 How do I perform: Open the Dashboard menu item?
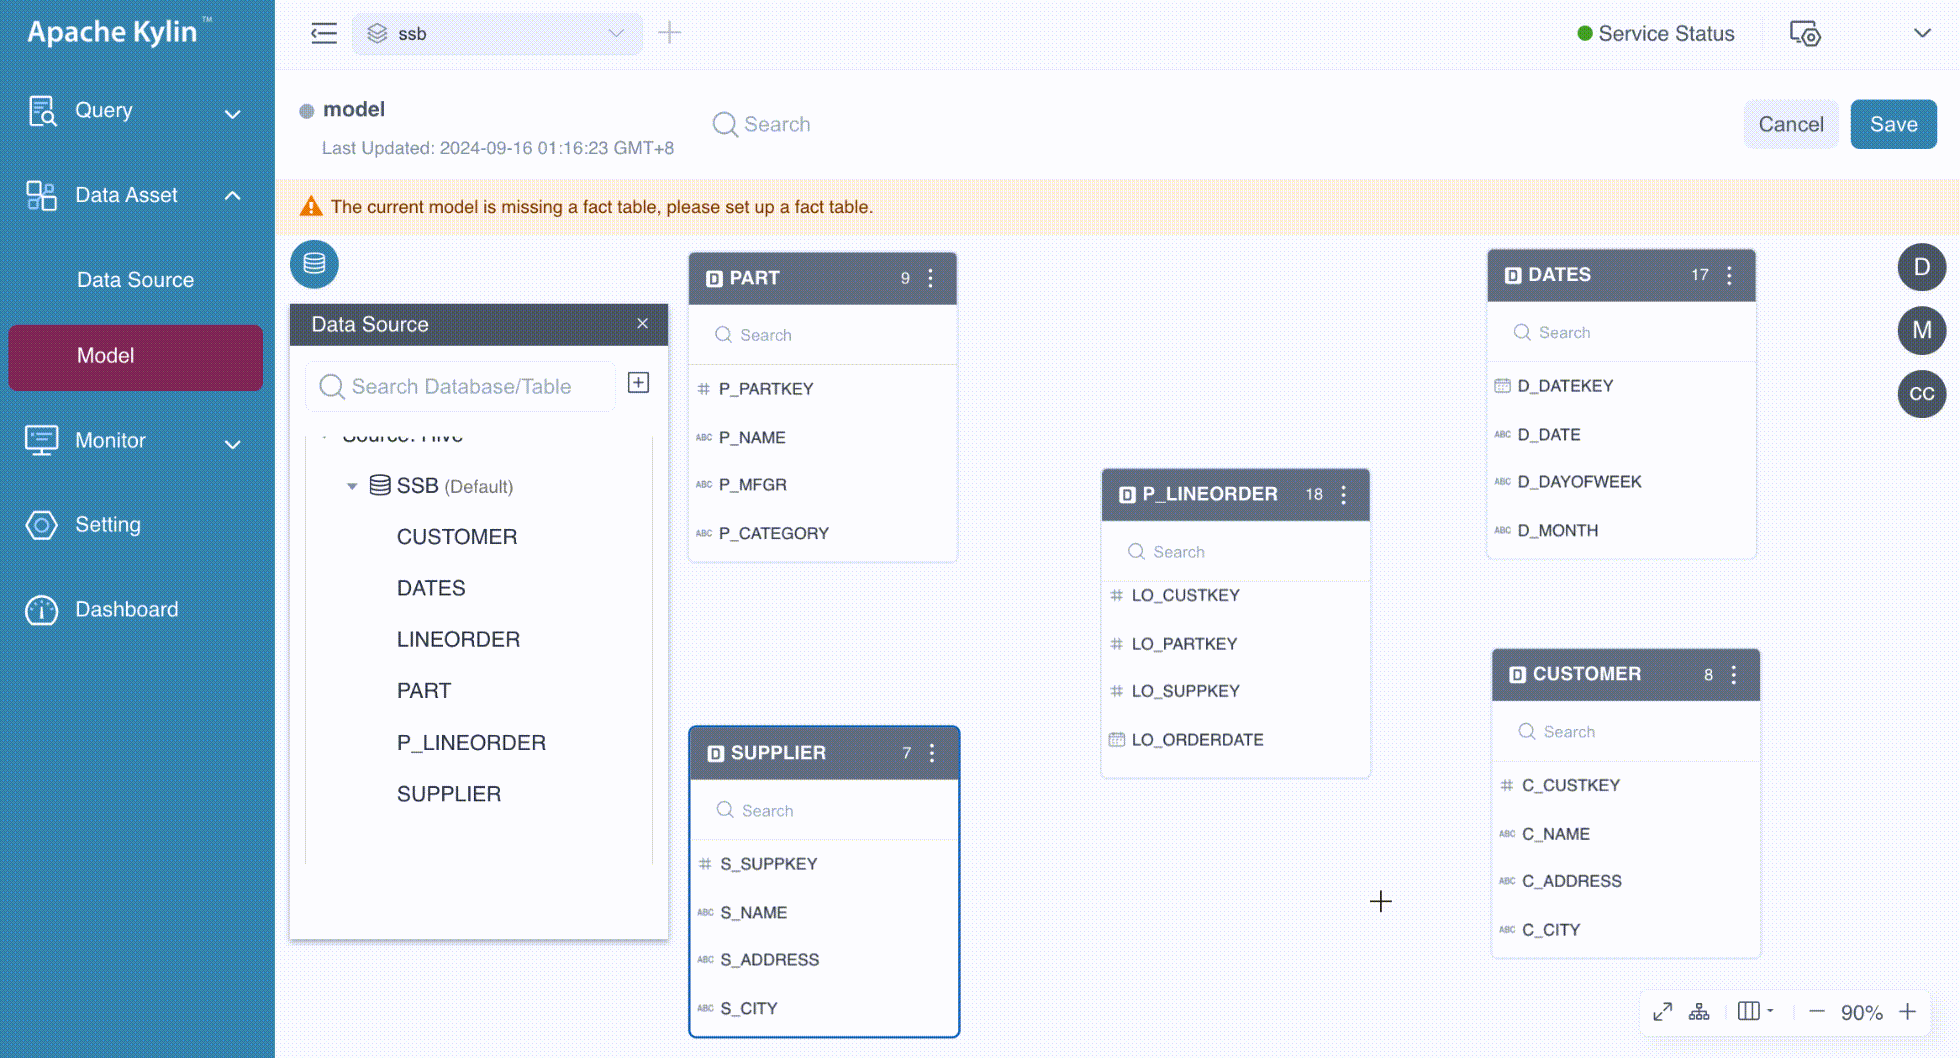pyautogui.click(x=126, y=609)
